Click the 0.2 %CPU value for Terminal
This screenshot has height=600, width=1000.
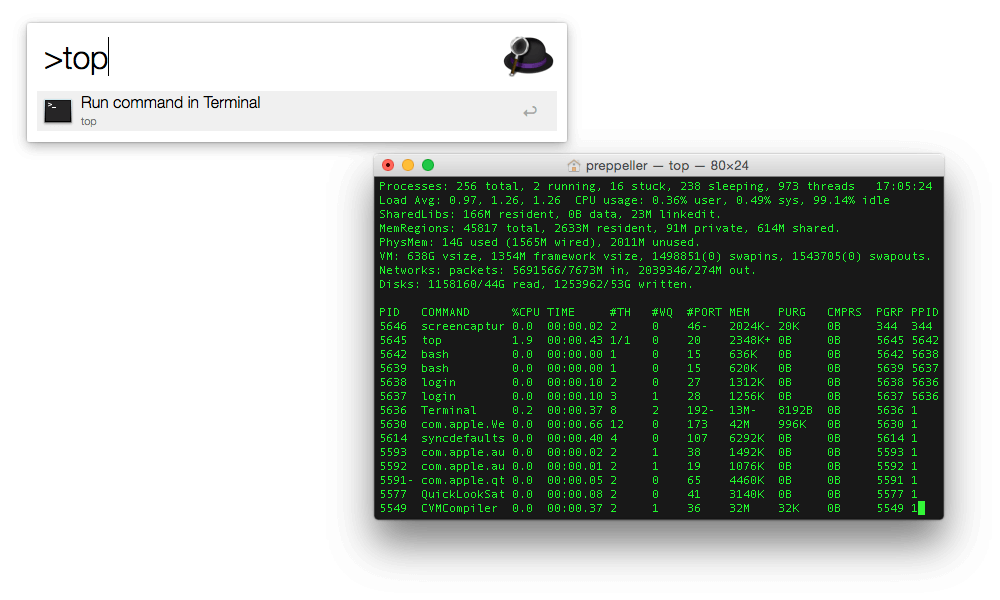click(522, 411)
